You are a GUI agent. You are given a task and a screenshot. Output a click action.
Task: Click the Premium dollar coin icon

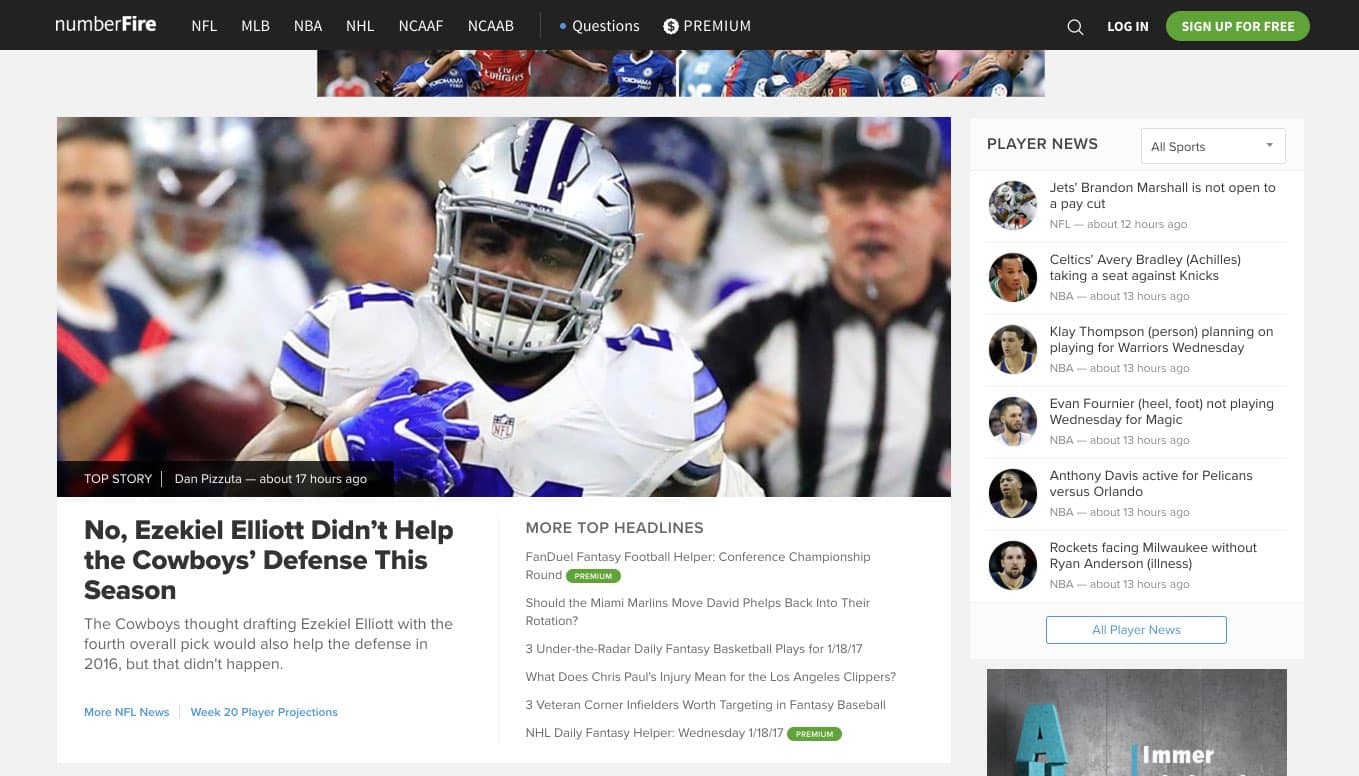coord(671,26)
